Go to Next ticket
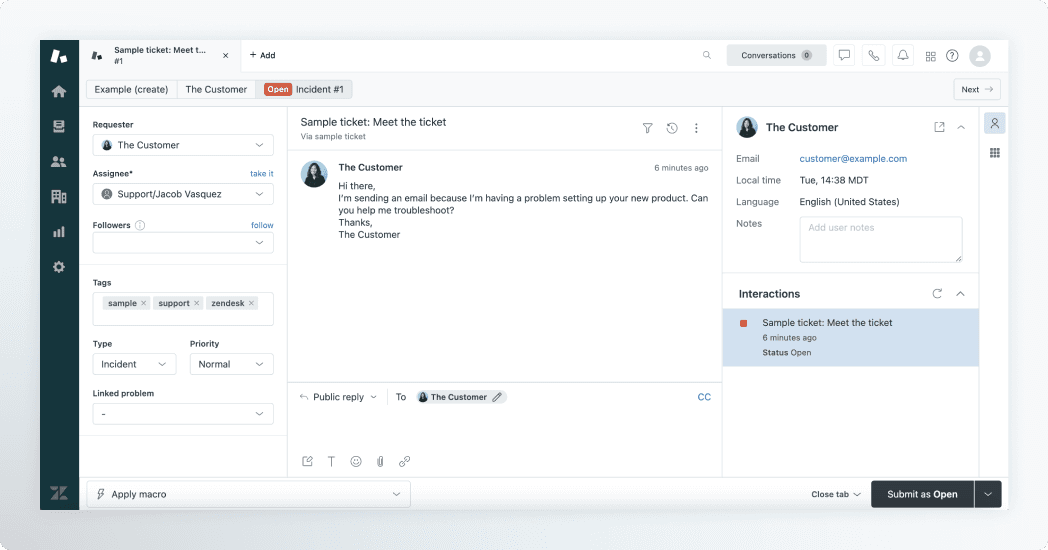This screenshot has height=550, width=1048. coord(977,90)
